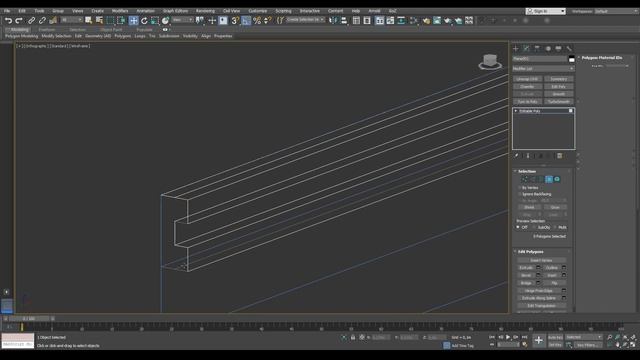Open the Workspaces Default dropdown

click(x=616, y=11)
